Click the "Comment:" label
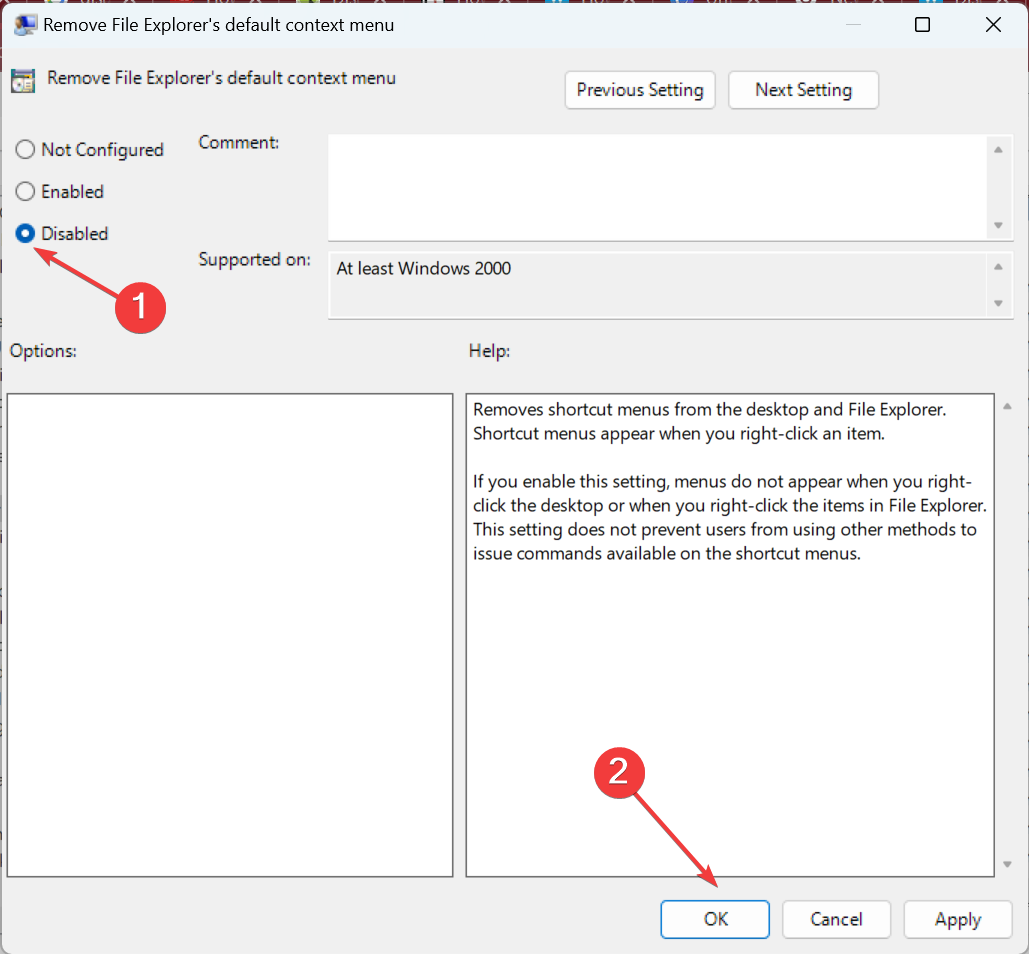The height and width of the screenshot is (954, 1029). coord(239,142)
